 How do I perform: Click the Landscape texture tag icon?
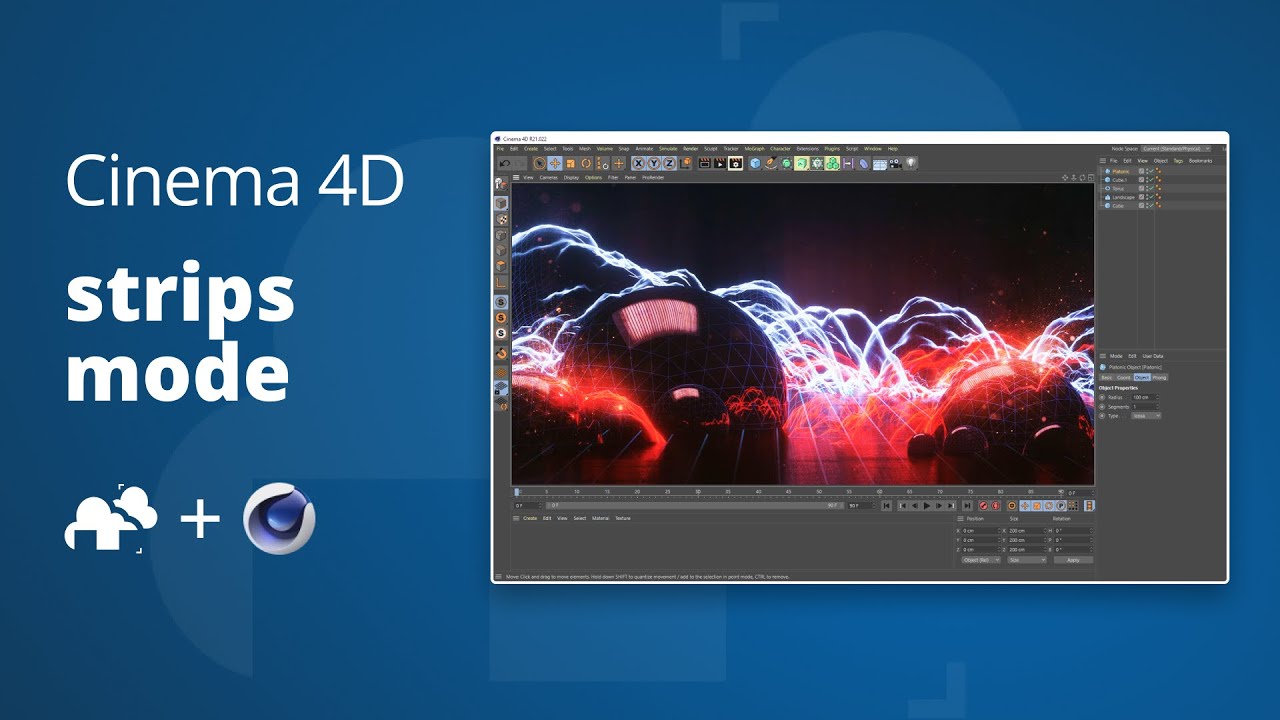coord(1158,197)
